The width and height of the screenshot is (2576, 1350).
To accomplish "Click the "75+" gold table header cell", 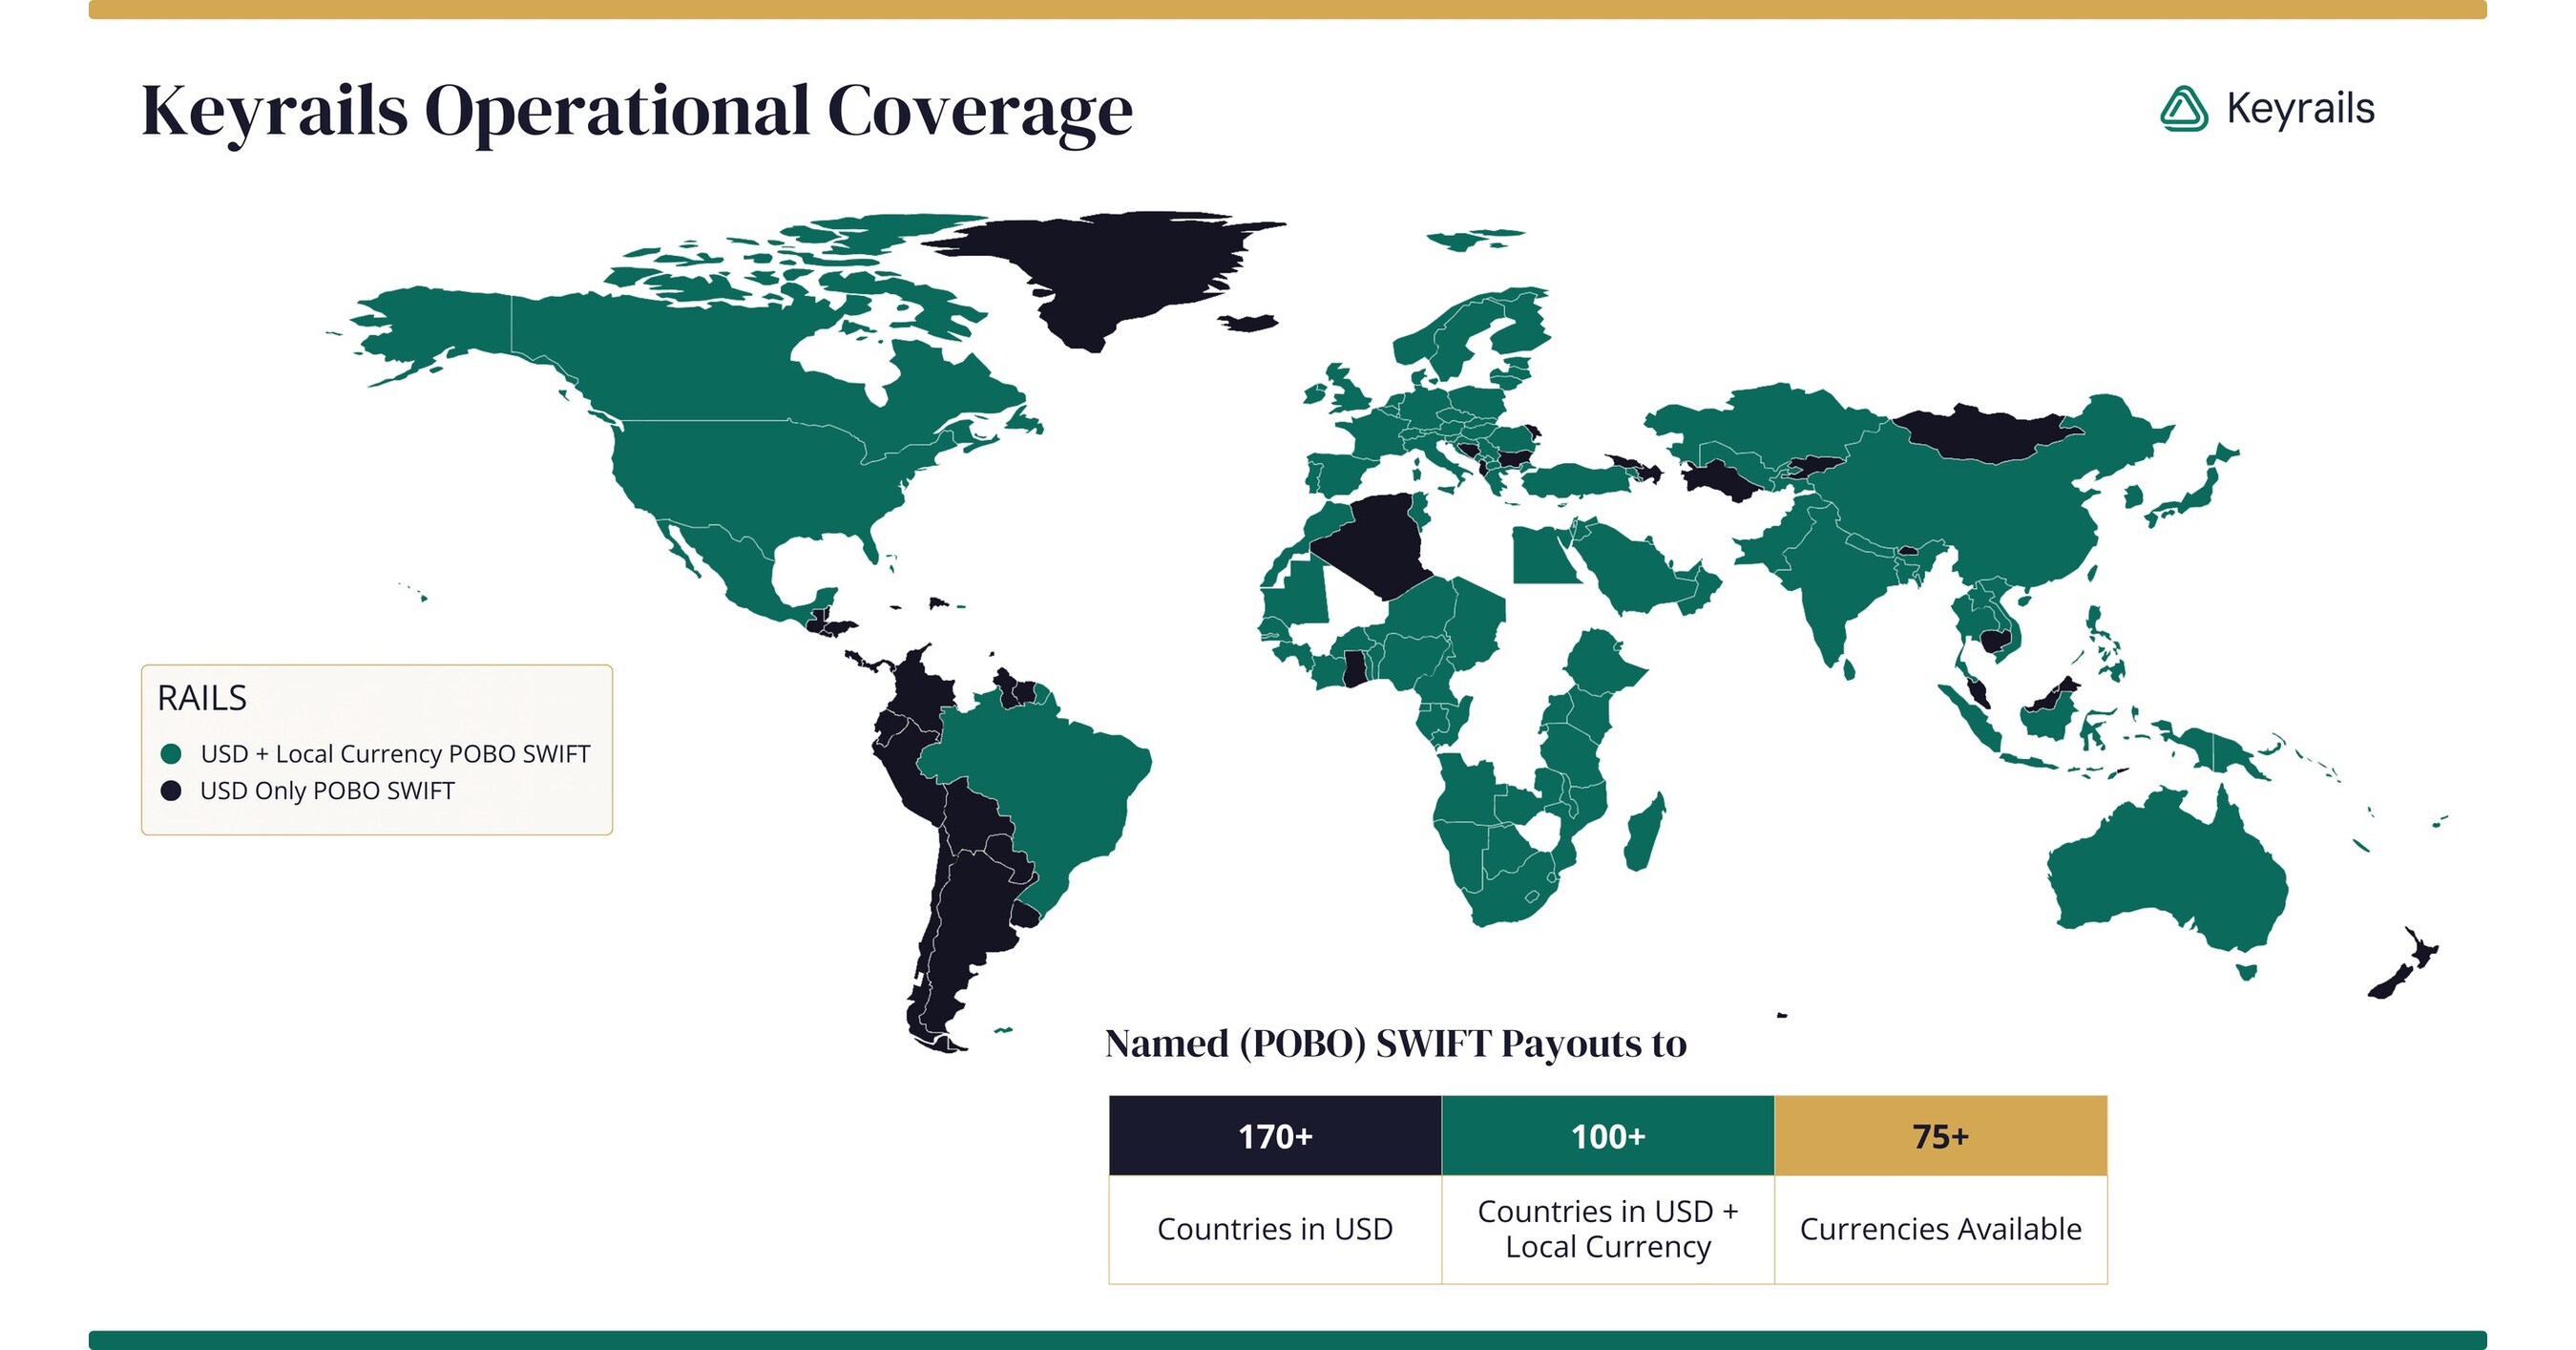I will pyautogui.click(x=1941, y=1136).
